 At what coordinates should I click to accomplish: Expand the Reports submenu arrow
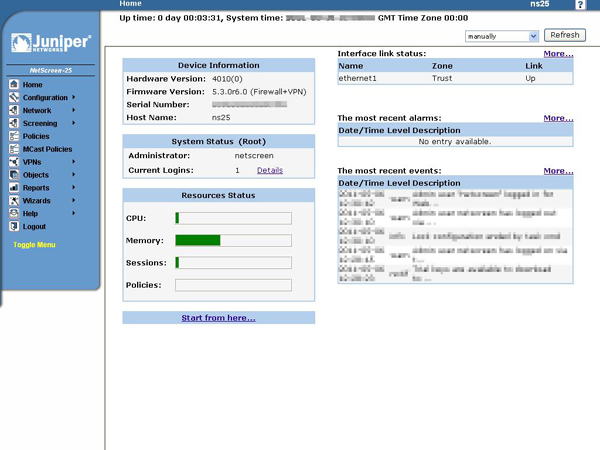(x=73, y=188)
